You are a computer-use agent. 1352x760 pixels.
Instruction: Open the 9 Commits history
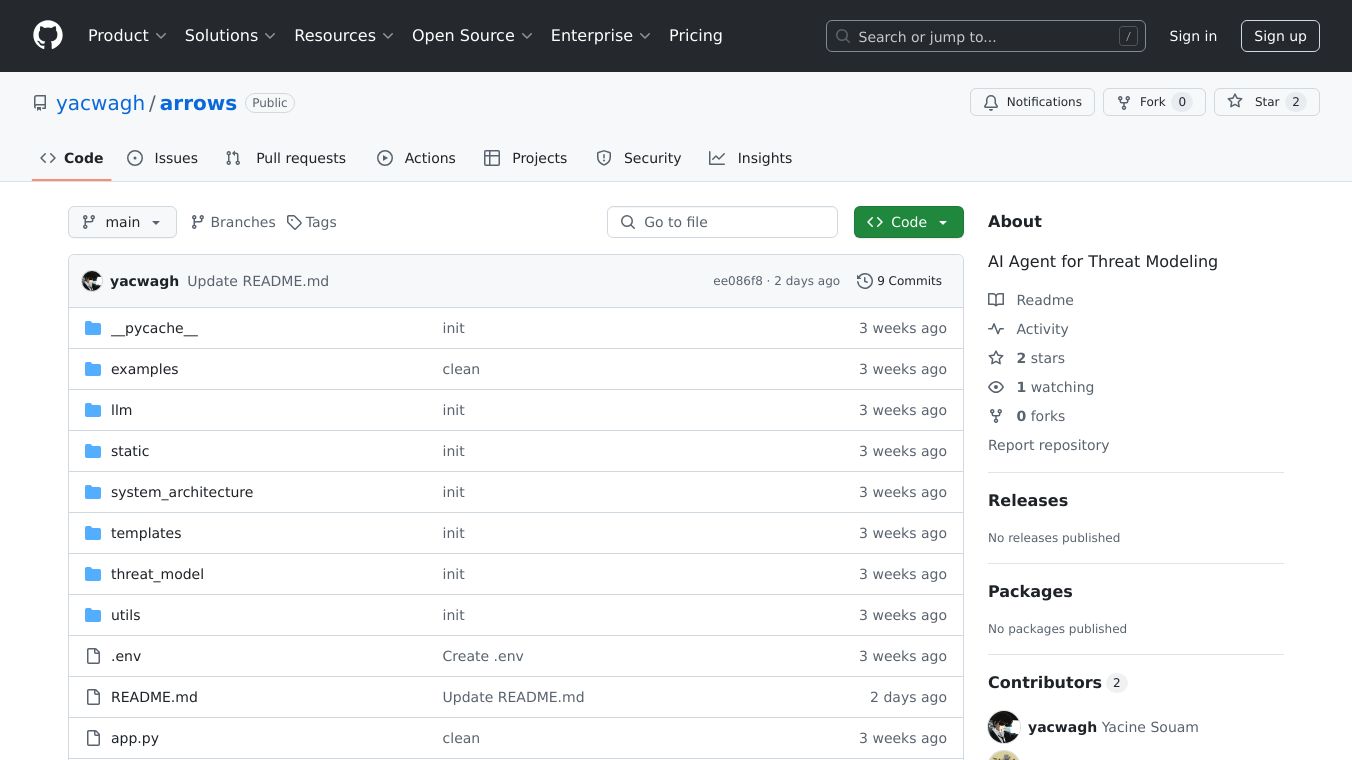point(899,281)
